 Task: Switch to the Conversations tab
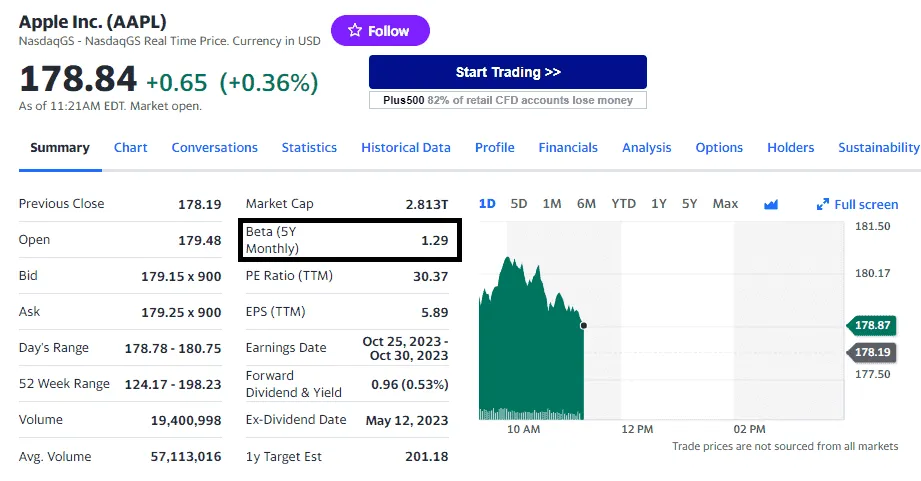[214, 147]
